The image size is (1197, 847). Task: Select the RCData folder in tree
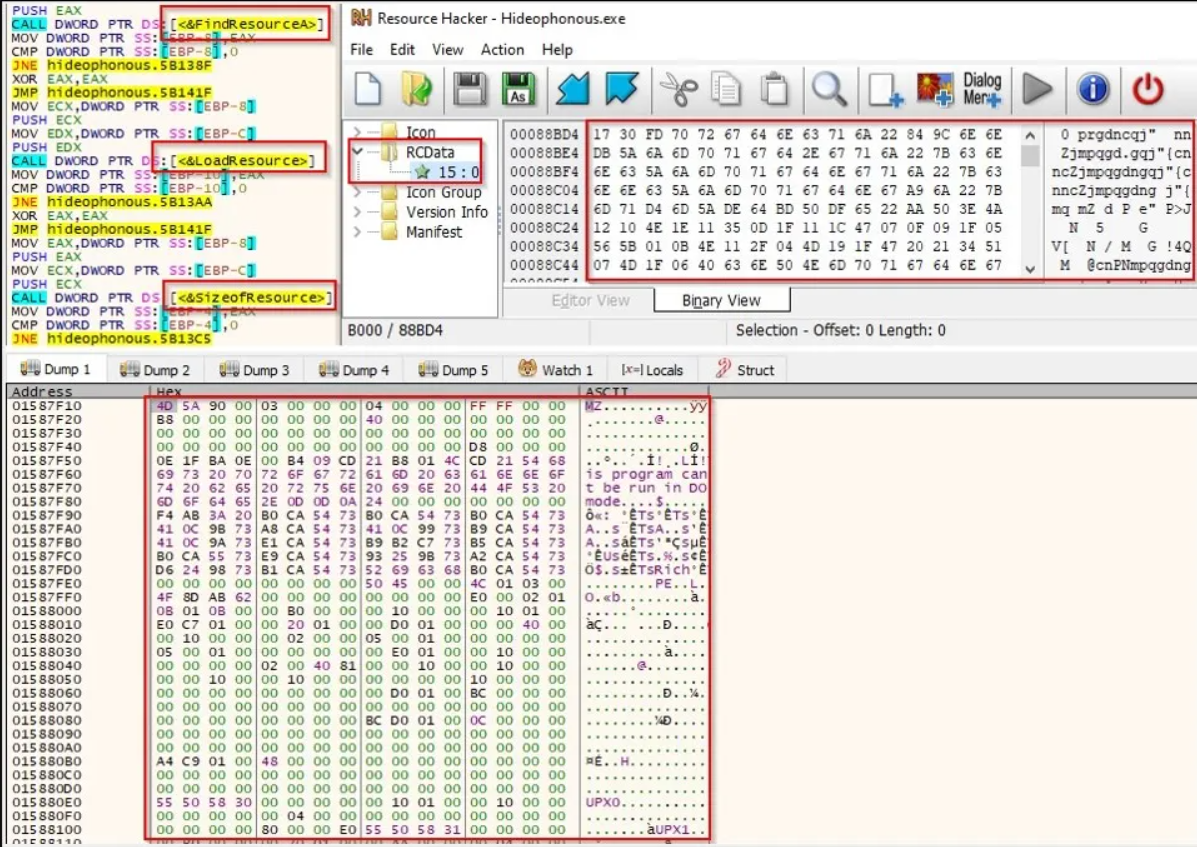(x=430, y=152)
